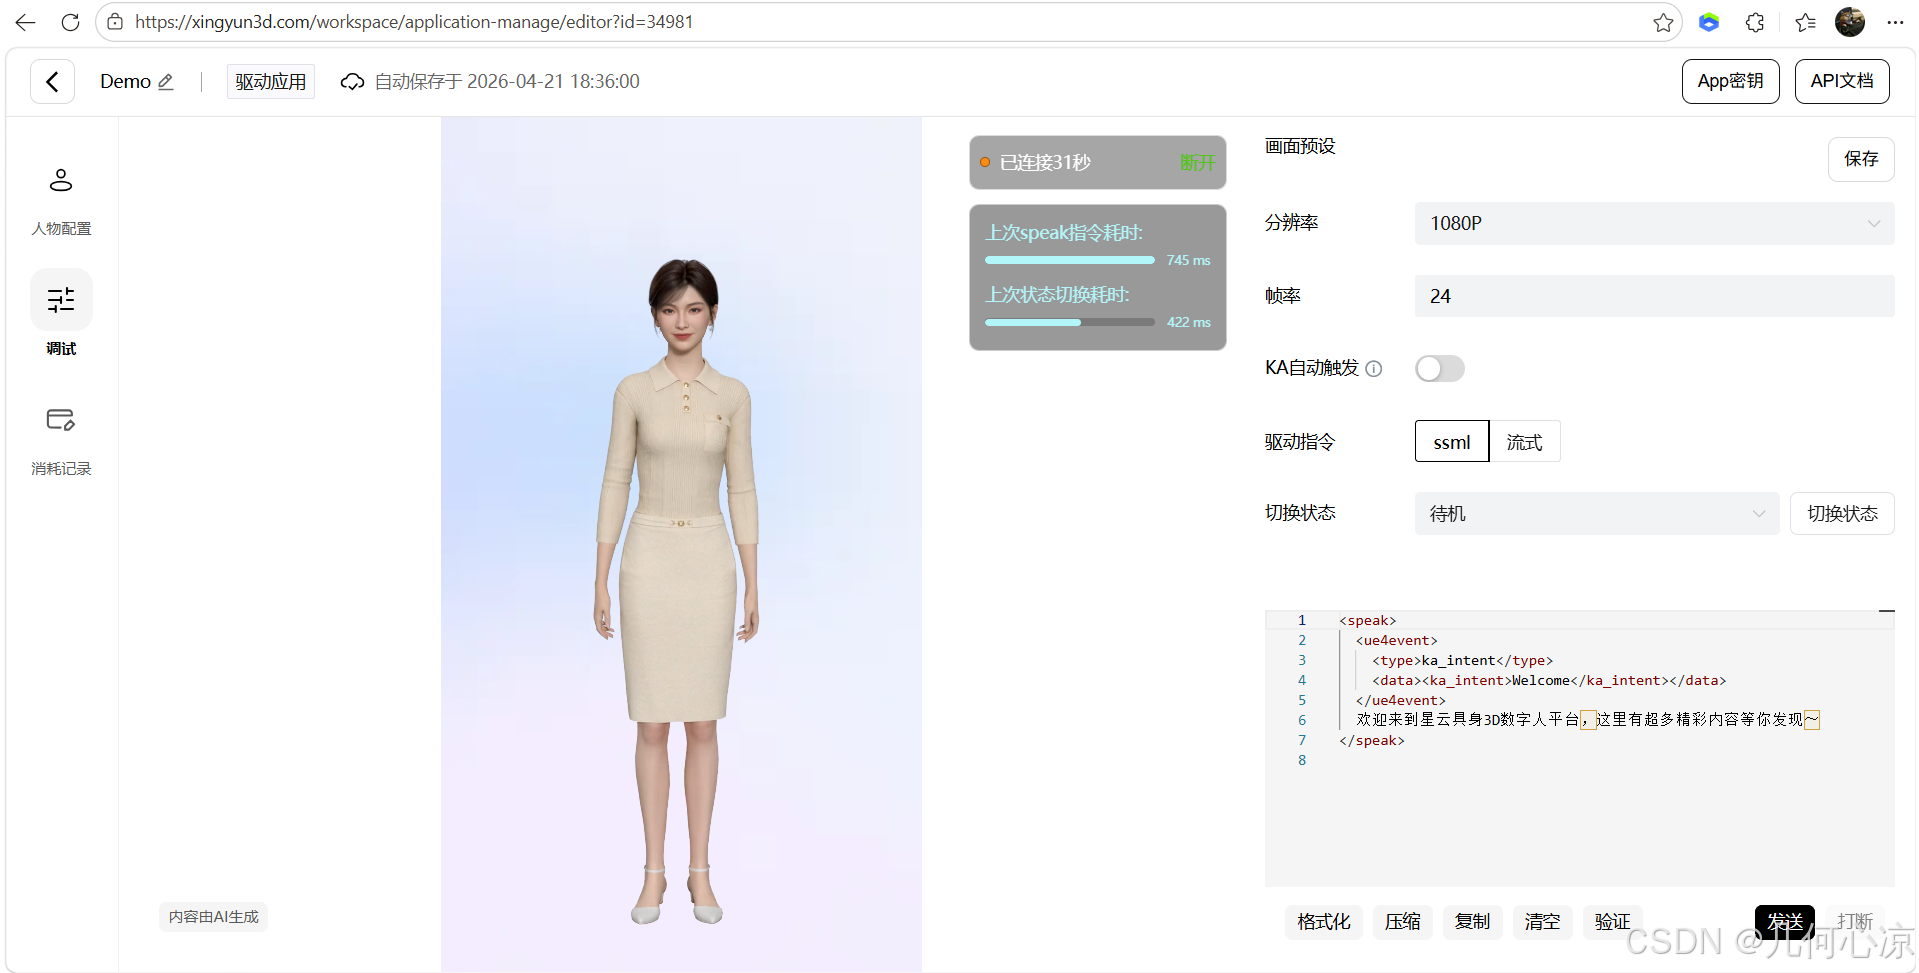Click 复制 button
Image resolution: width=1919 pixels, height=973 pixels.
pos(1472,922)
